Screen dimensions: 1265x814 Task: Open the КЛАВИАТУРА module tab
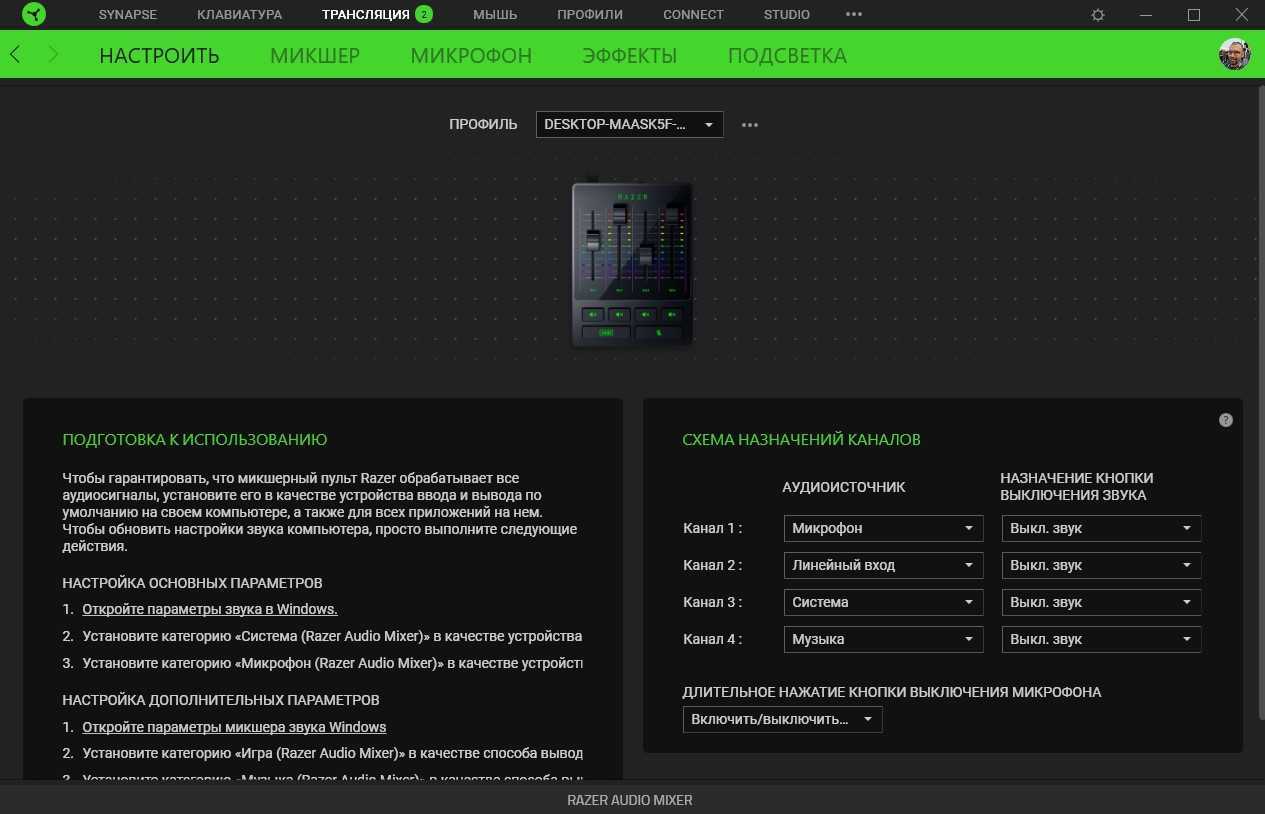click(x=239, y=15)
